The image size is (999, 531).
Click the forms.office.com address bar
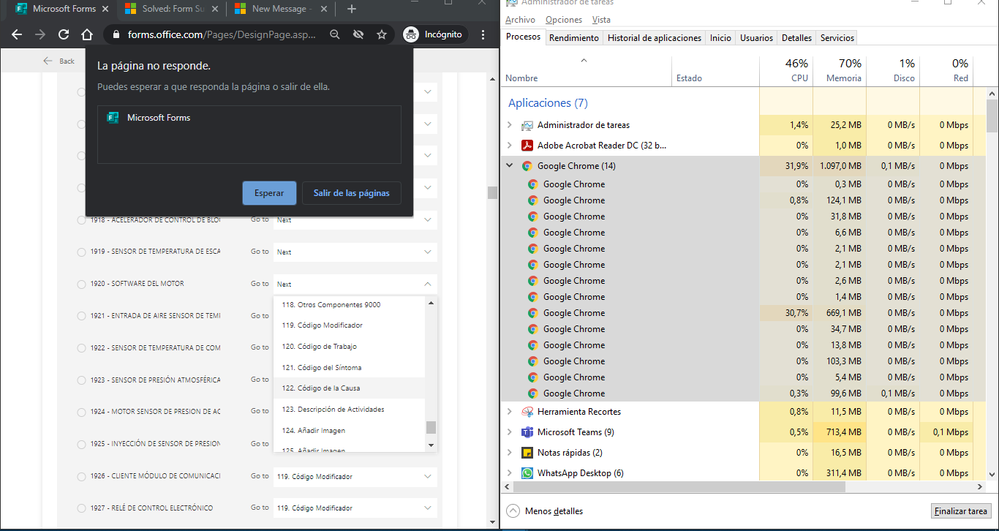point(222,34)
